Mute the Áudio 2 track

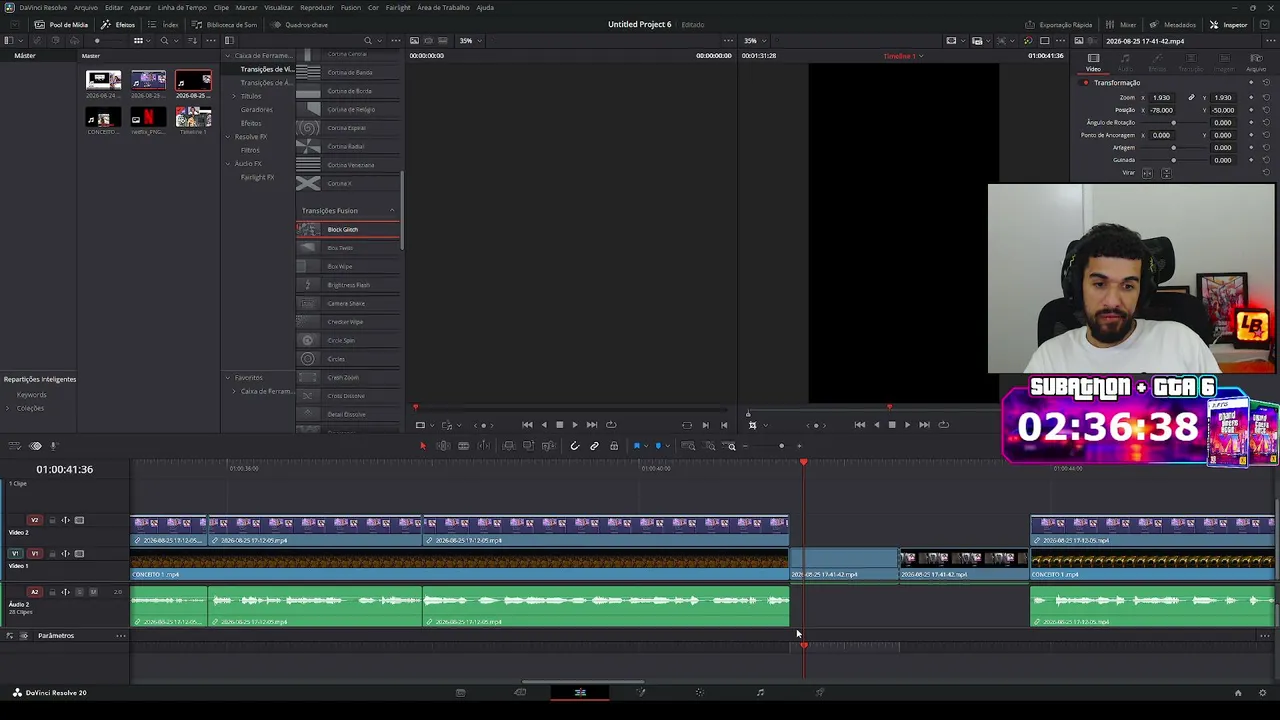[93, 592]
